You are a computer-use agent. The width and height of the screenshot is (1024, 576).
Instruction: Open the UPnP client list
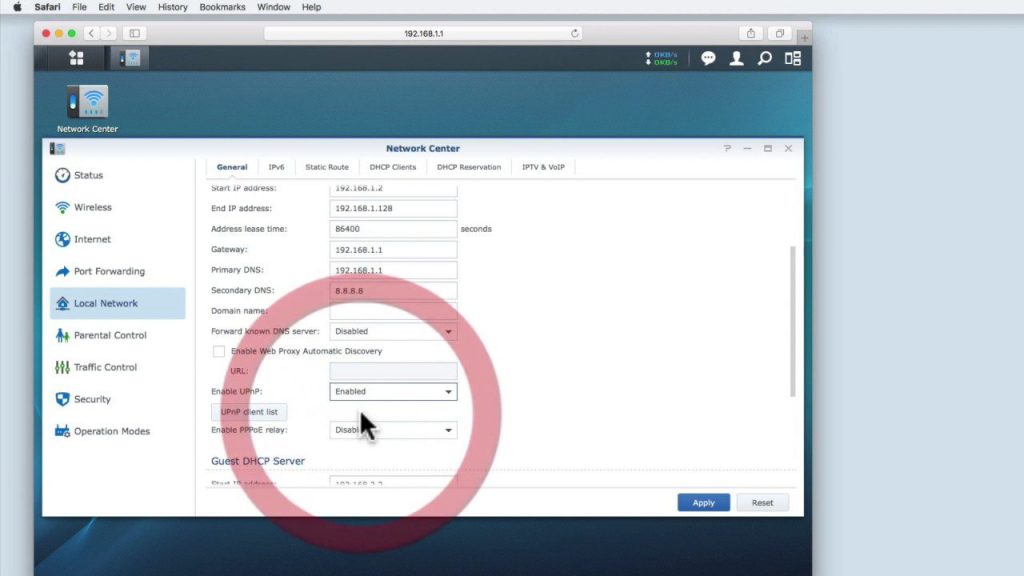[249, 412]
